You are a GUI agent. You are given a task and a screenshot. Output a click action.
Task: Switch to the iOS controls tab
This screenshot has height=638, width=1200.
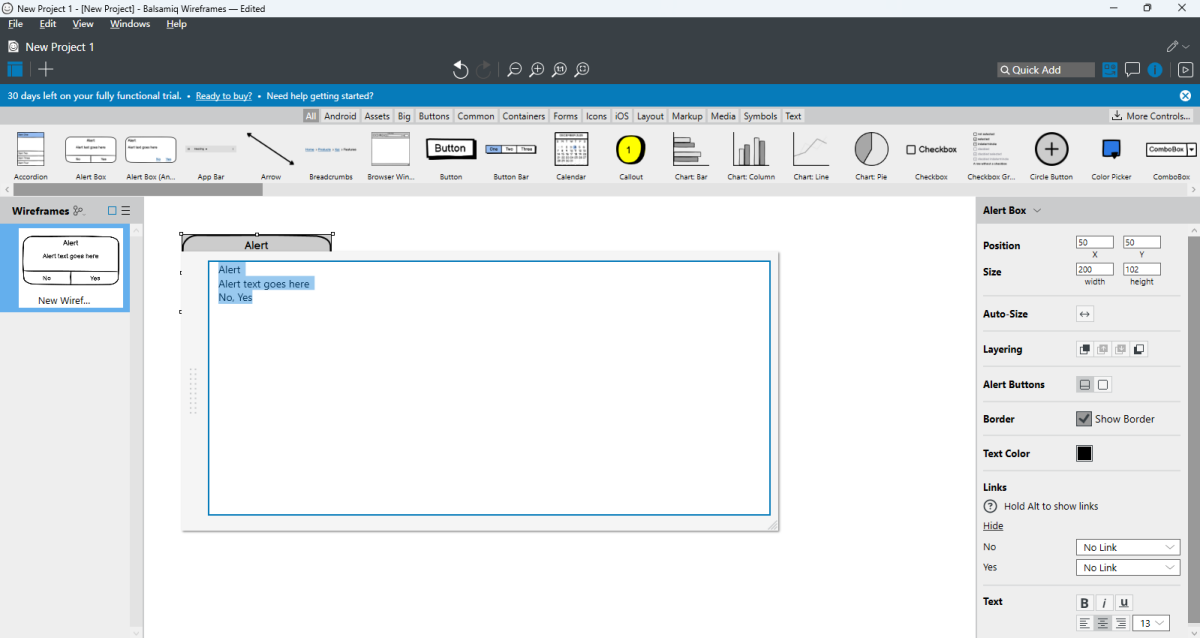(x=621, y=115)
